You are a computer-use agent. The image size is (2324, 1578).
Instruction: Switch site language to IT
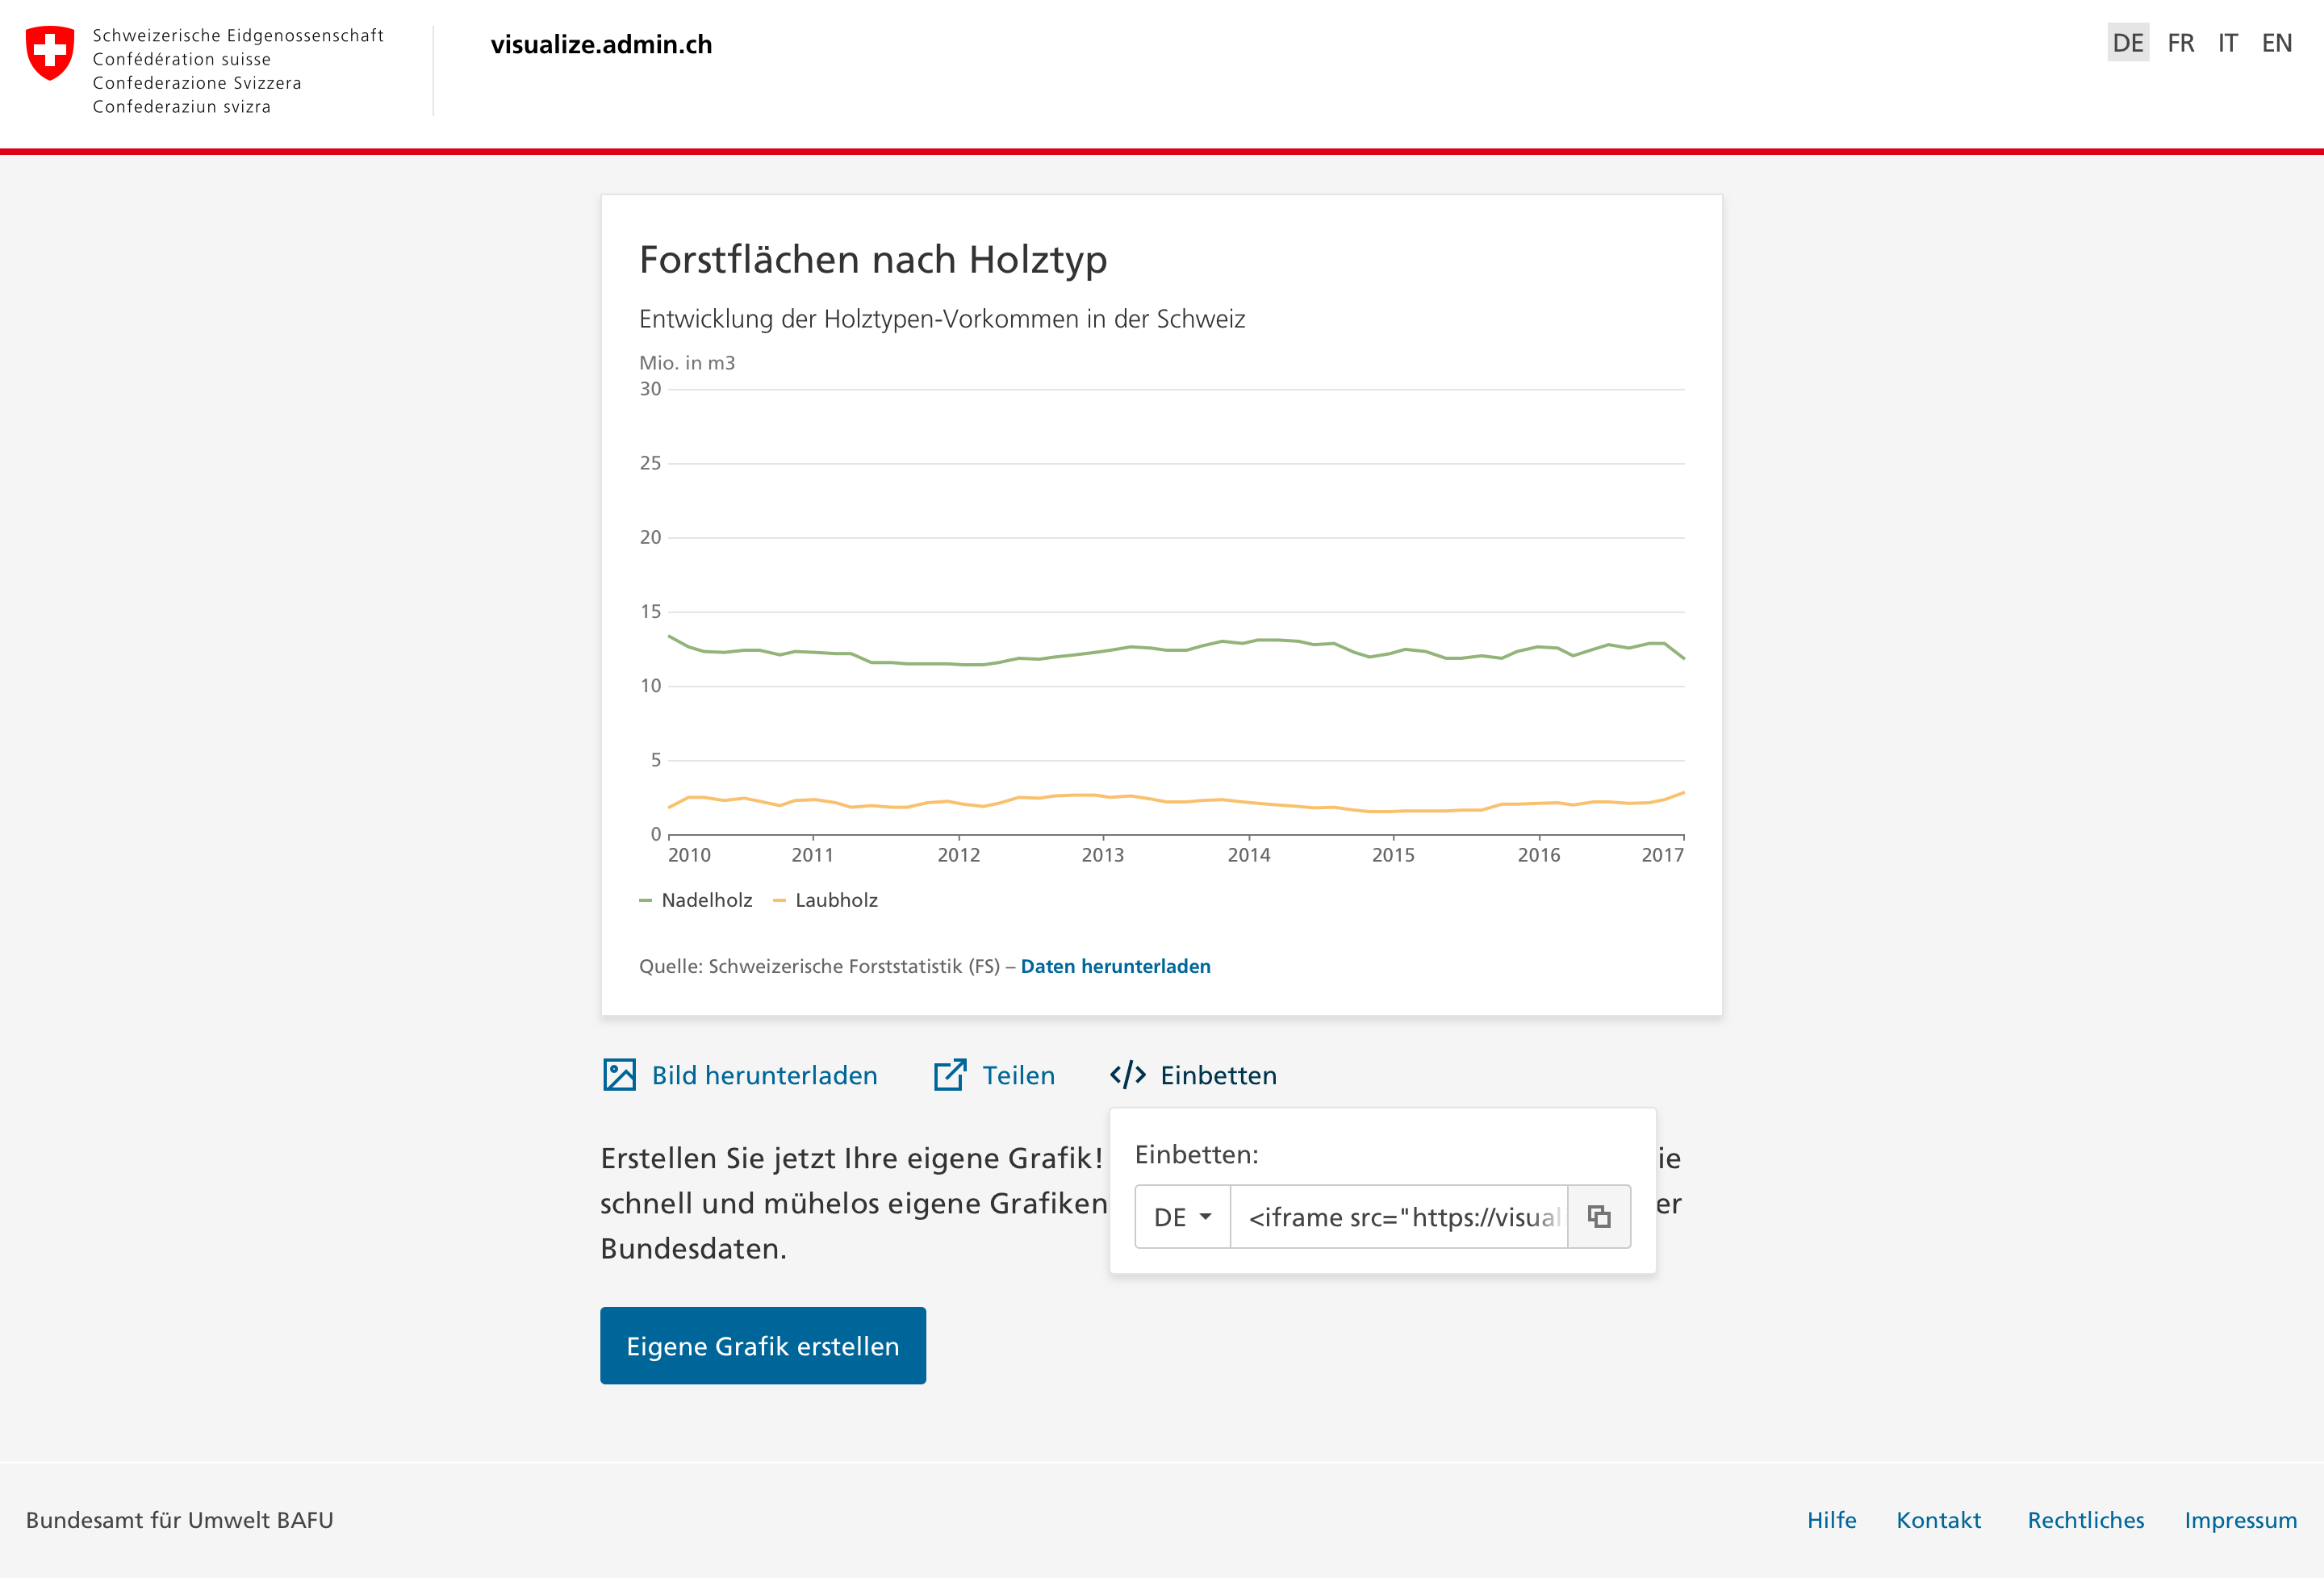click(2227, 43)
